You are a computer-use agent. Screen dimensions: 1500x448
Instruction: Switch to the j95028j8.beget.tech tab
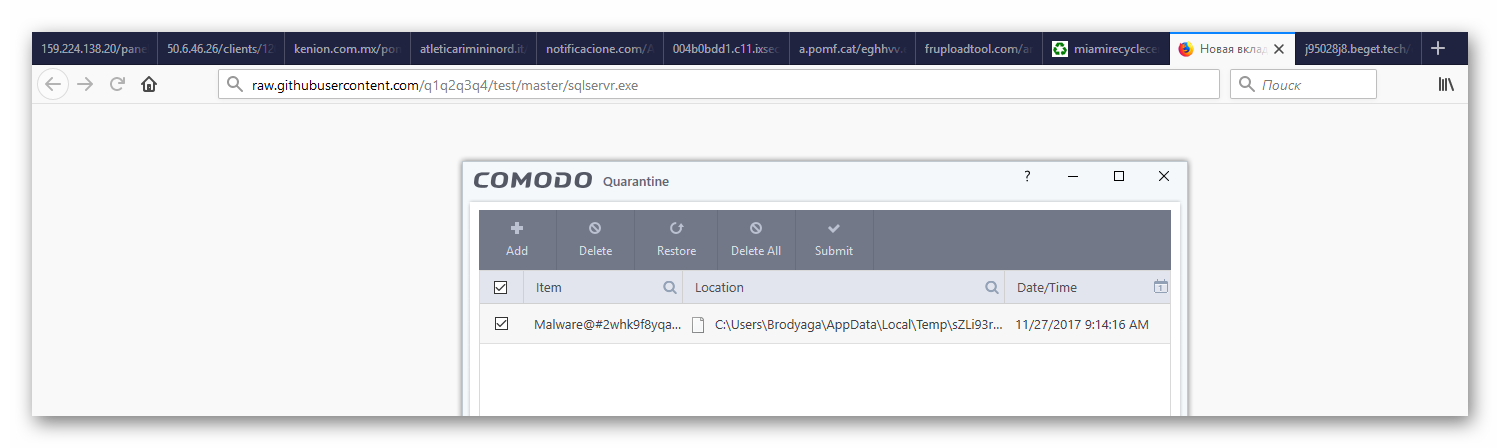tap(1356, 48)
